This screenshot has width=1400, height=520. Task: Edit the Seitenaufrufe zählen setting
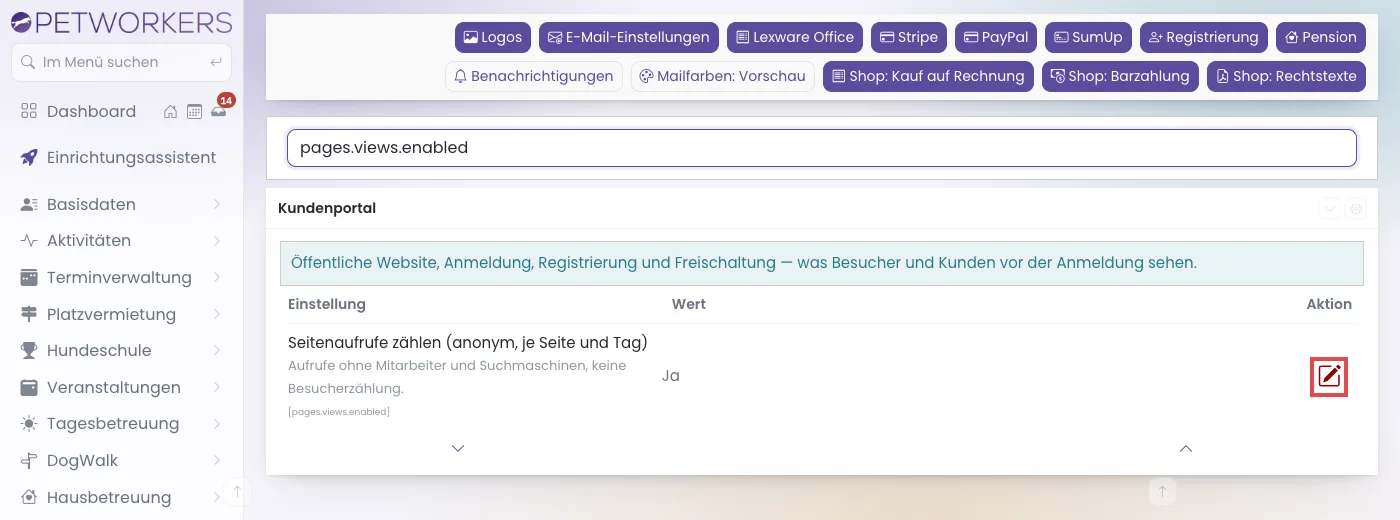pos(1329,376)
